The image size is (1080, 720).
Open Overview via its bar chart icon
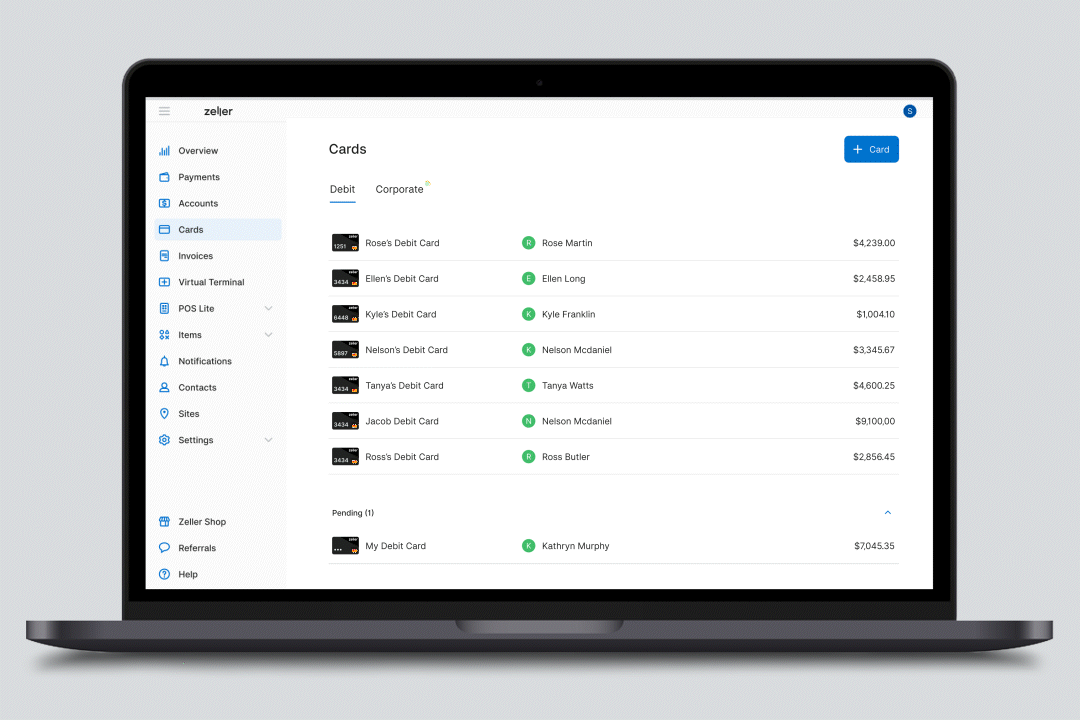(164, 151)
